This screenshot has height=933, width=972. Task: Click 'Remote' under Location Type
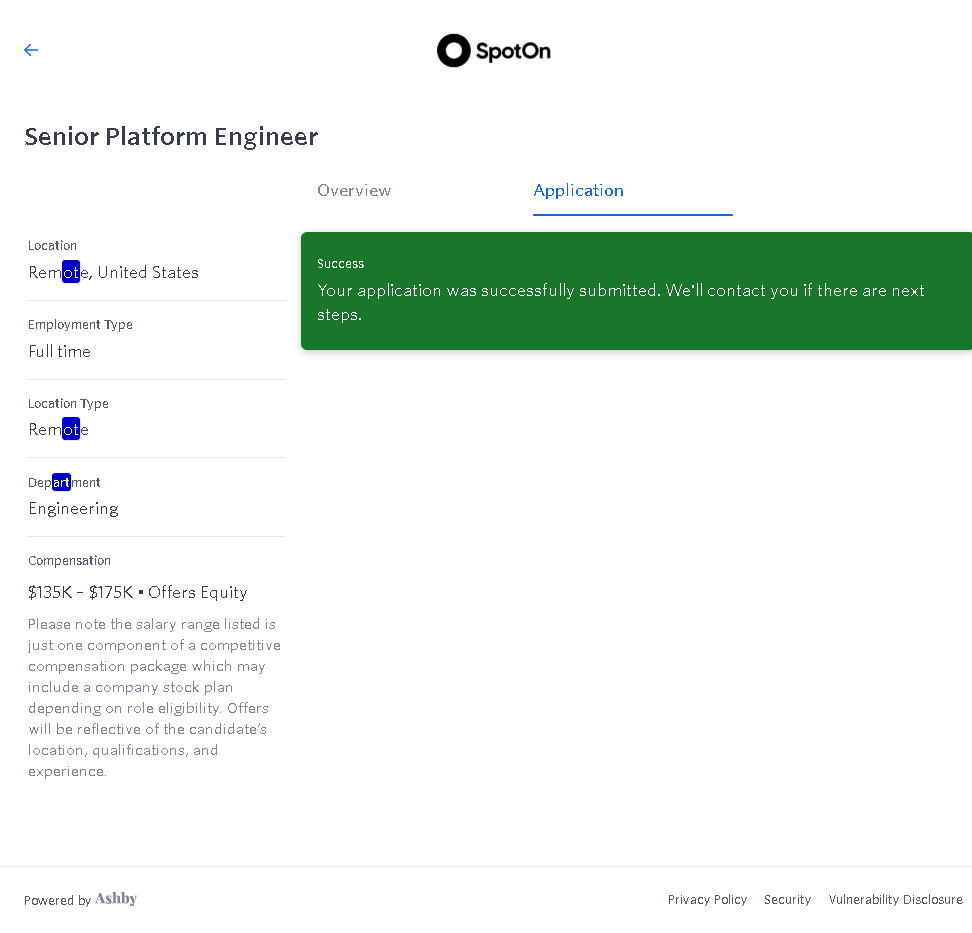pos(58,430)
